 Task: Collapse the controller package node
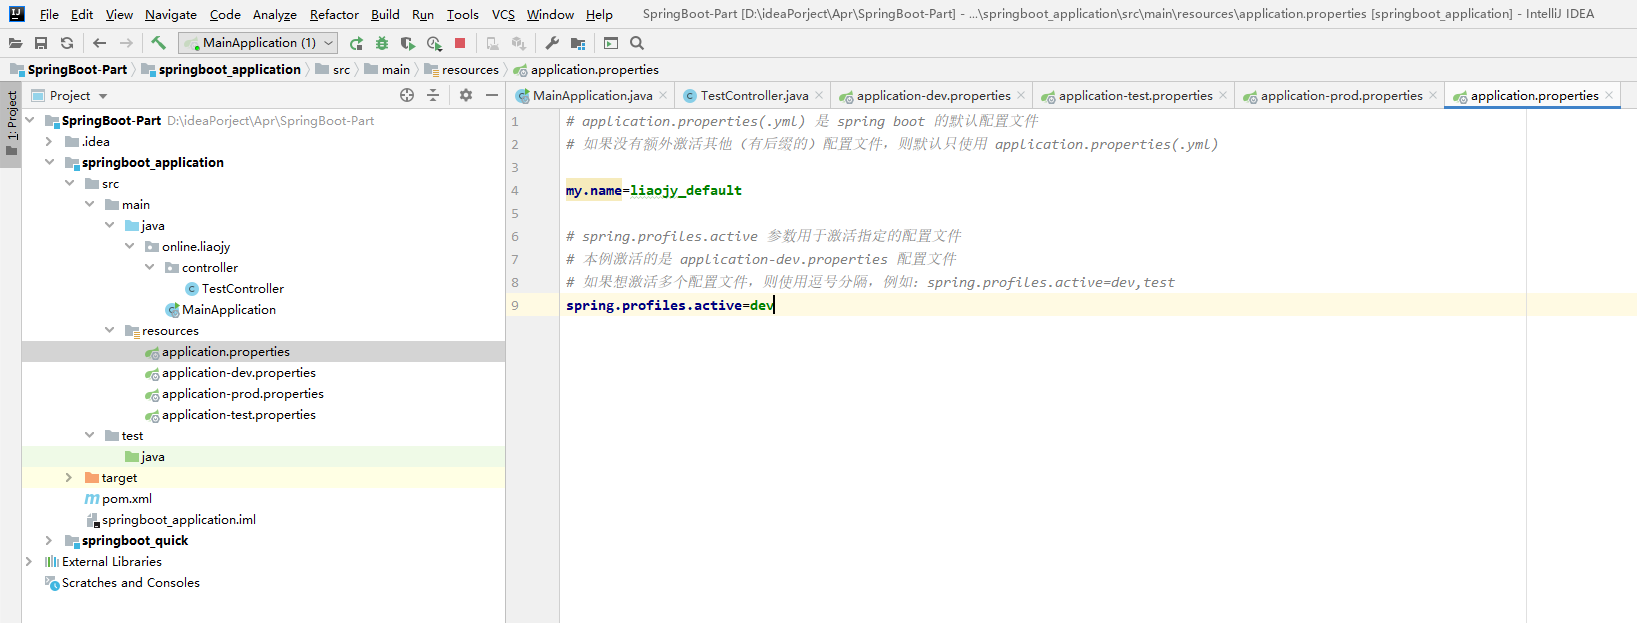point(149,267)
